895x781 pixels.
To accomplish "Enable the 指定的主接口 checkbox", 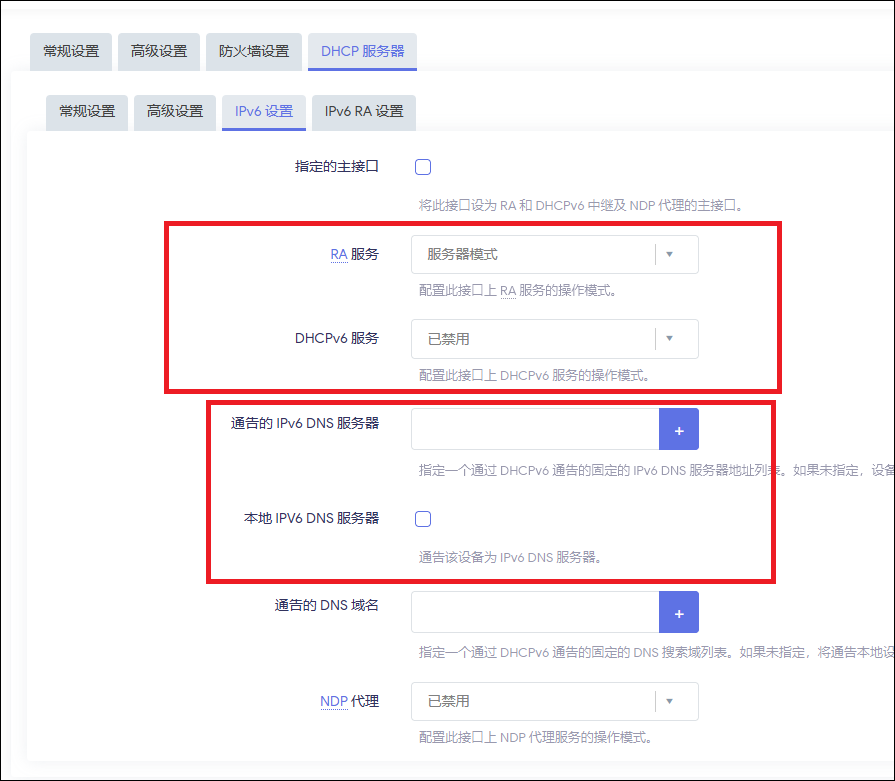I will pyautogui.click(x=423, y=167).
